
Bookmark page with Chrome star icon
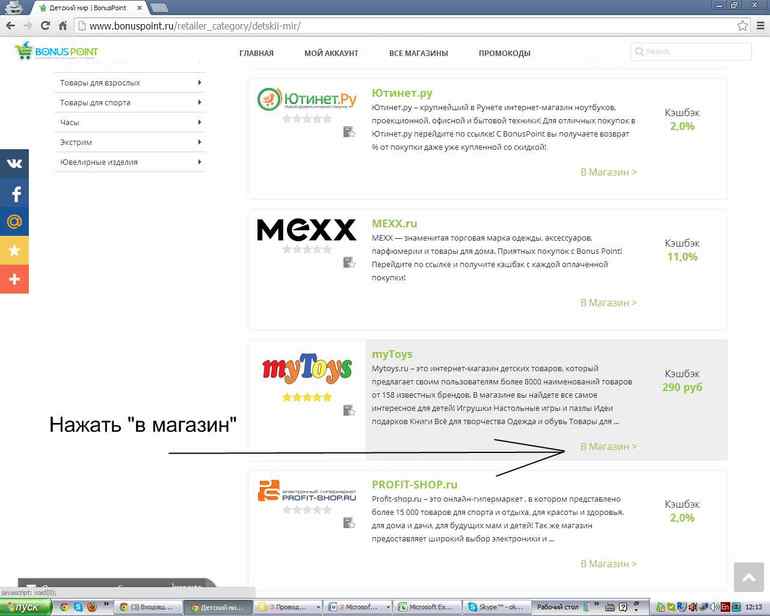point(742,25)
